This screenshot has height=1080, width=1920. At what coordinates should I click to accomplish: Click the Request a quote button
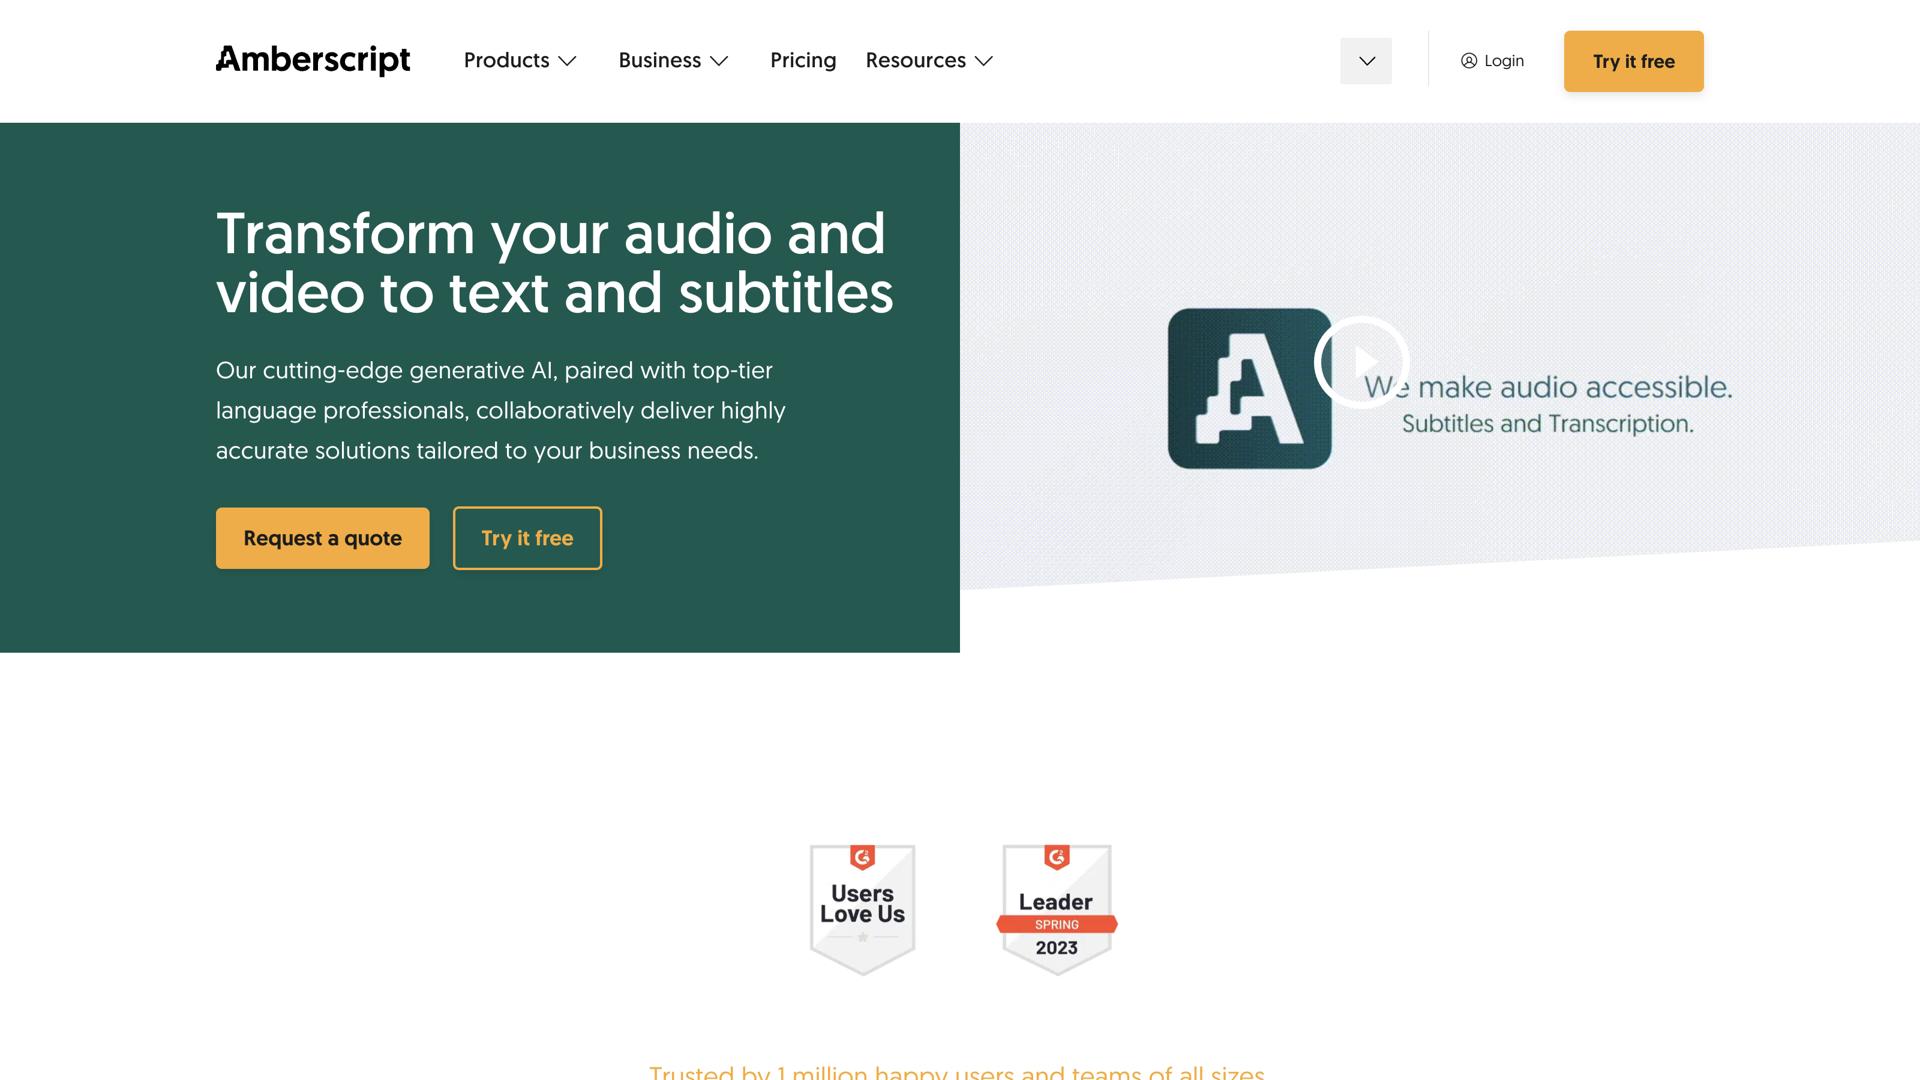[x=322, y=538]
